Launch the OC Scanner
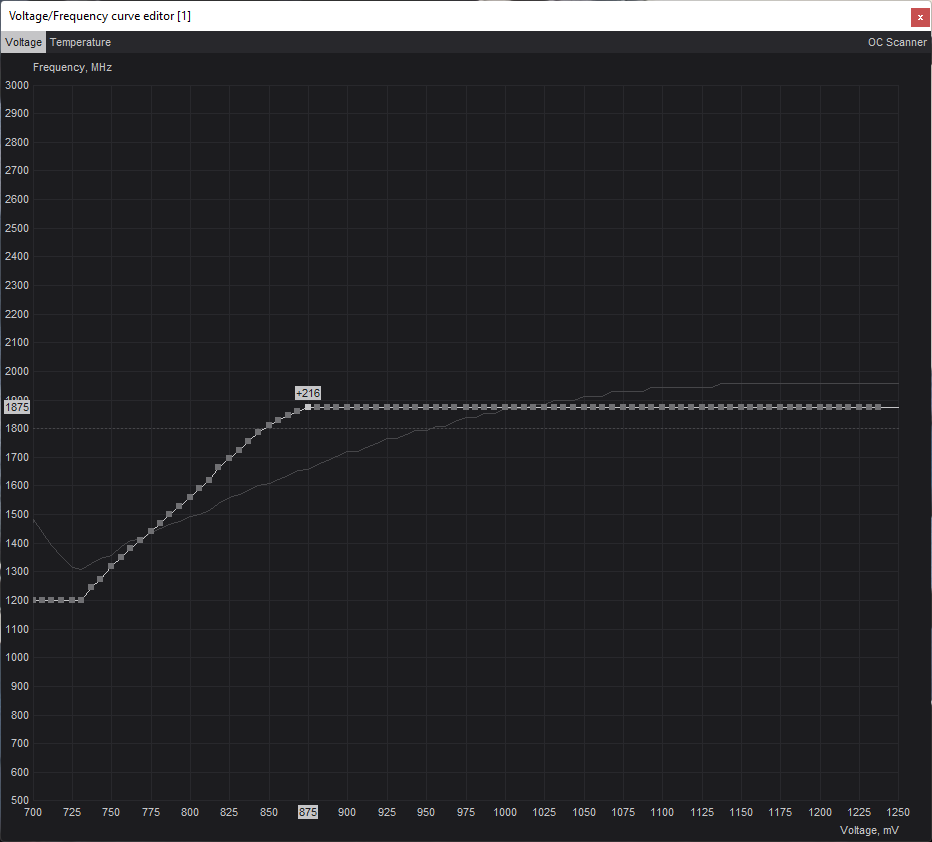 pyautogui.click(x=897, y=43)
